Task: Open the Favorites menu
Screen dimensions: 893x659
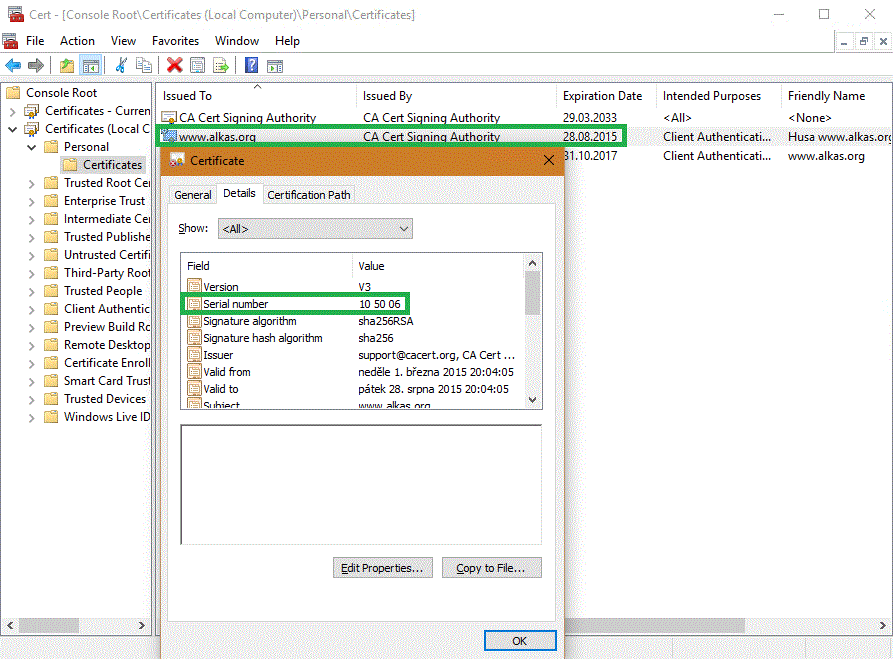Action: [x=175, y=41]
